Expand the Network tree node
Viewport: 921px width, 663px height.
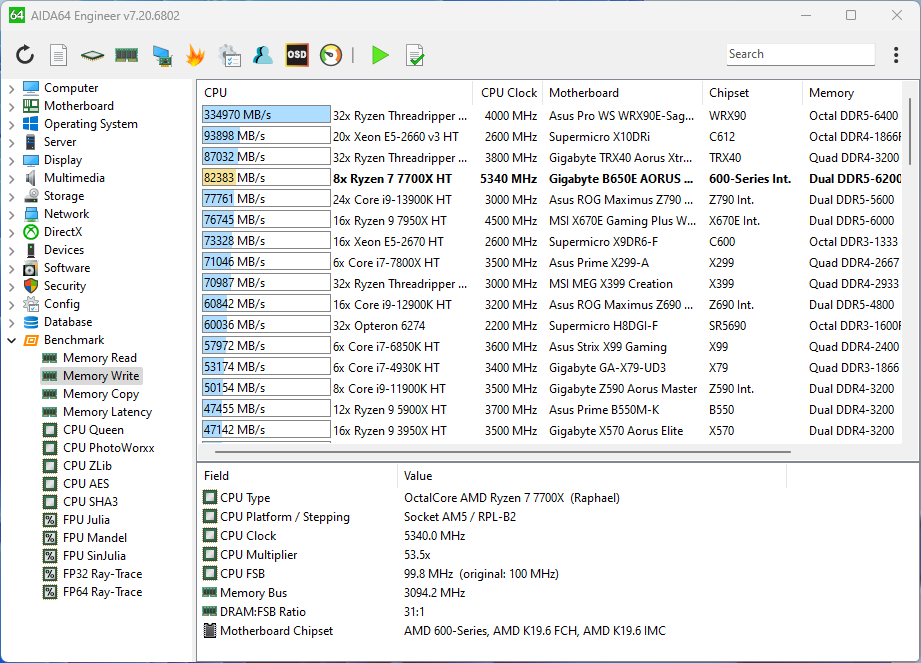[12, 215]
